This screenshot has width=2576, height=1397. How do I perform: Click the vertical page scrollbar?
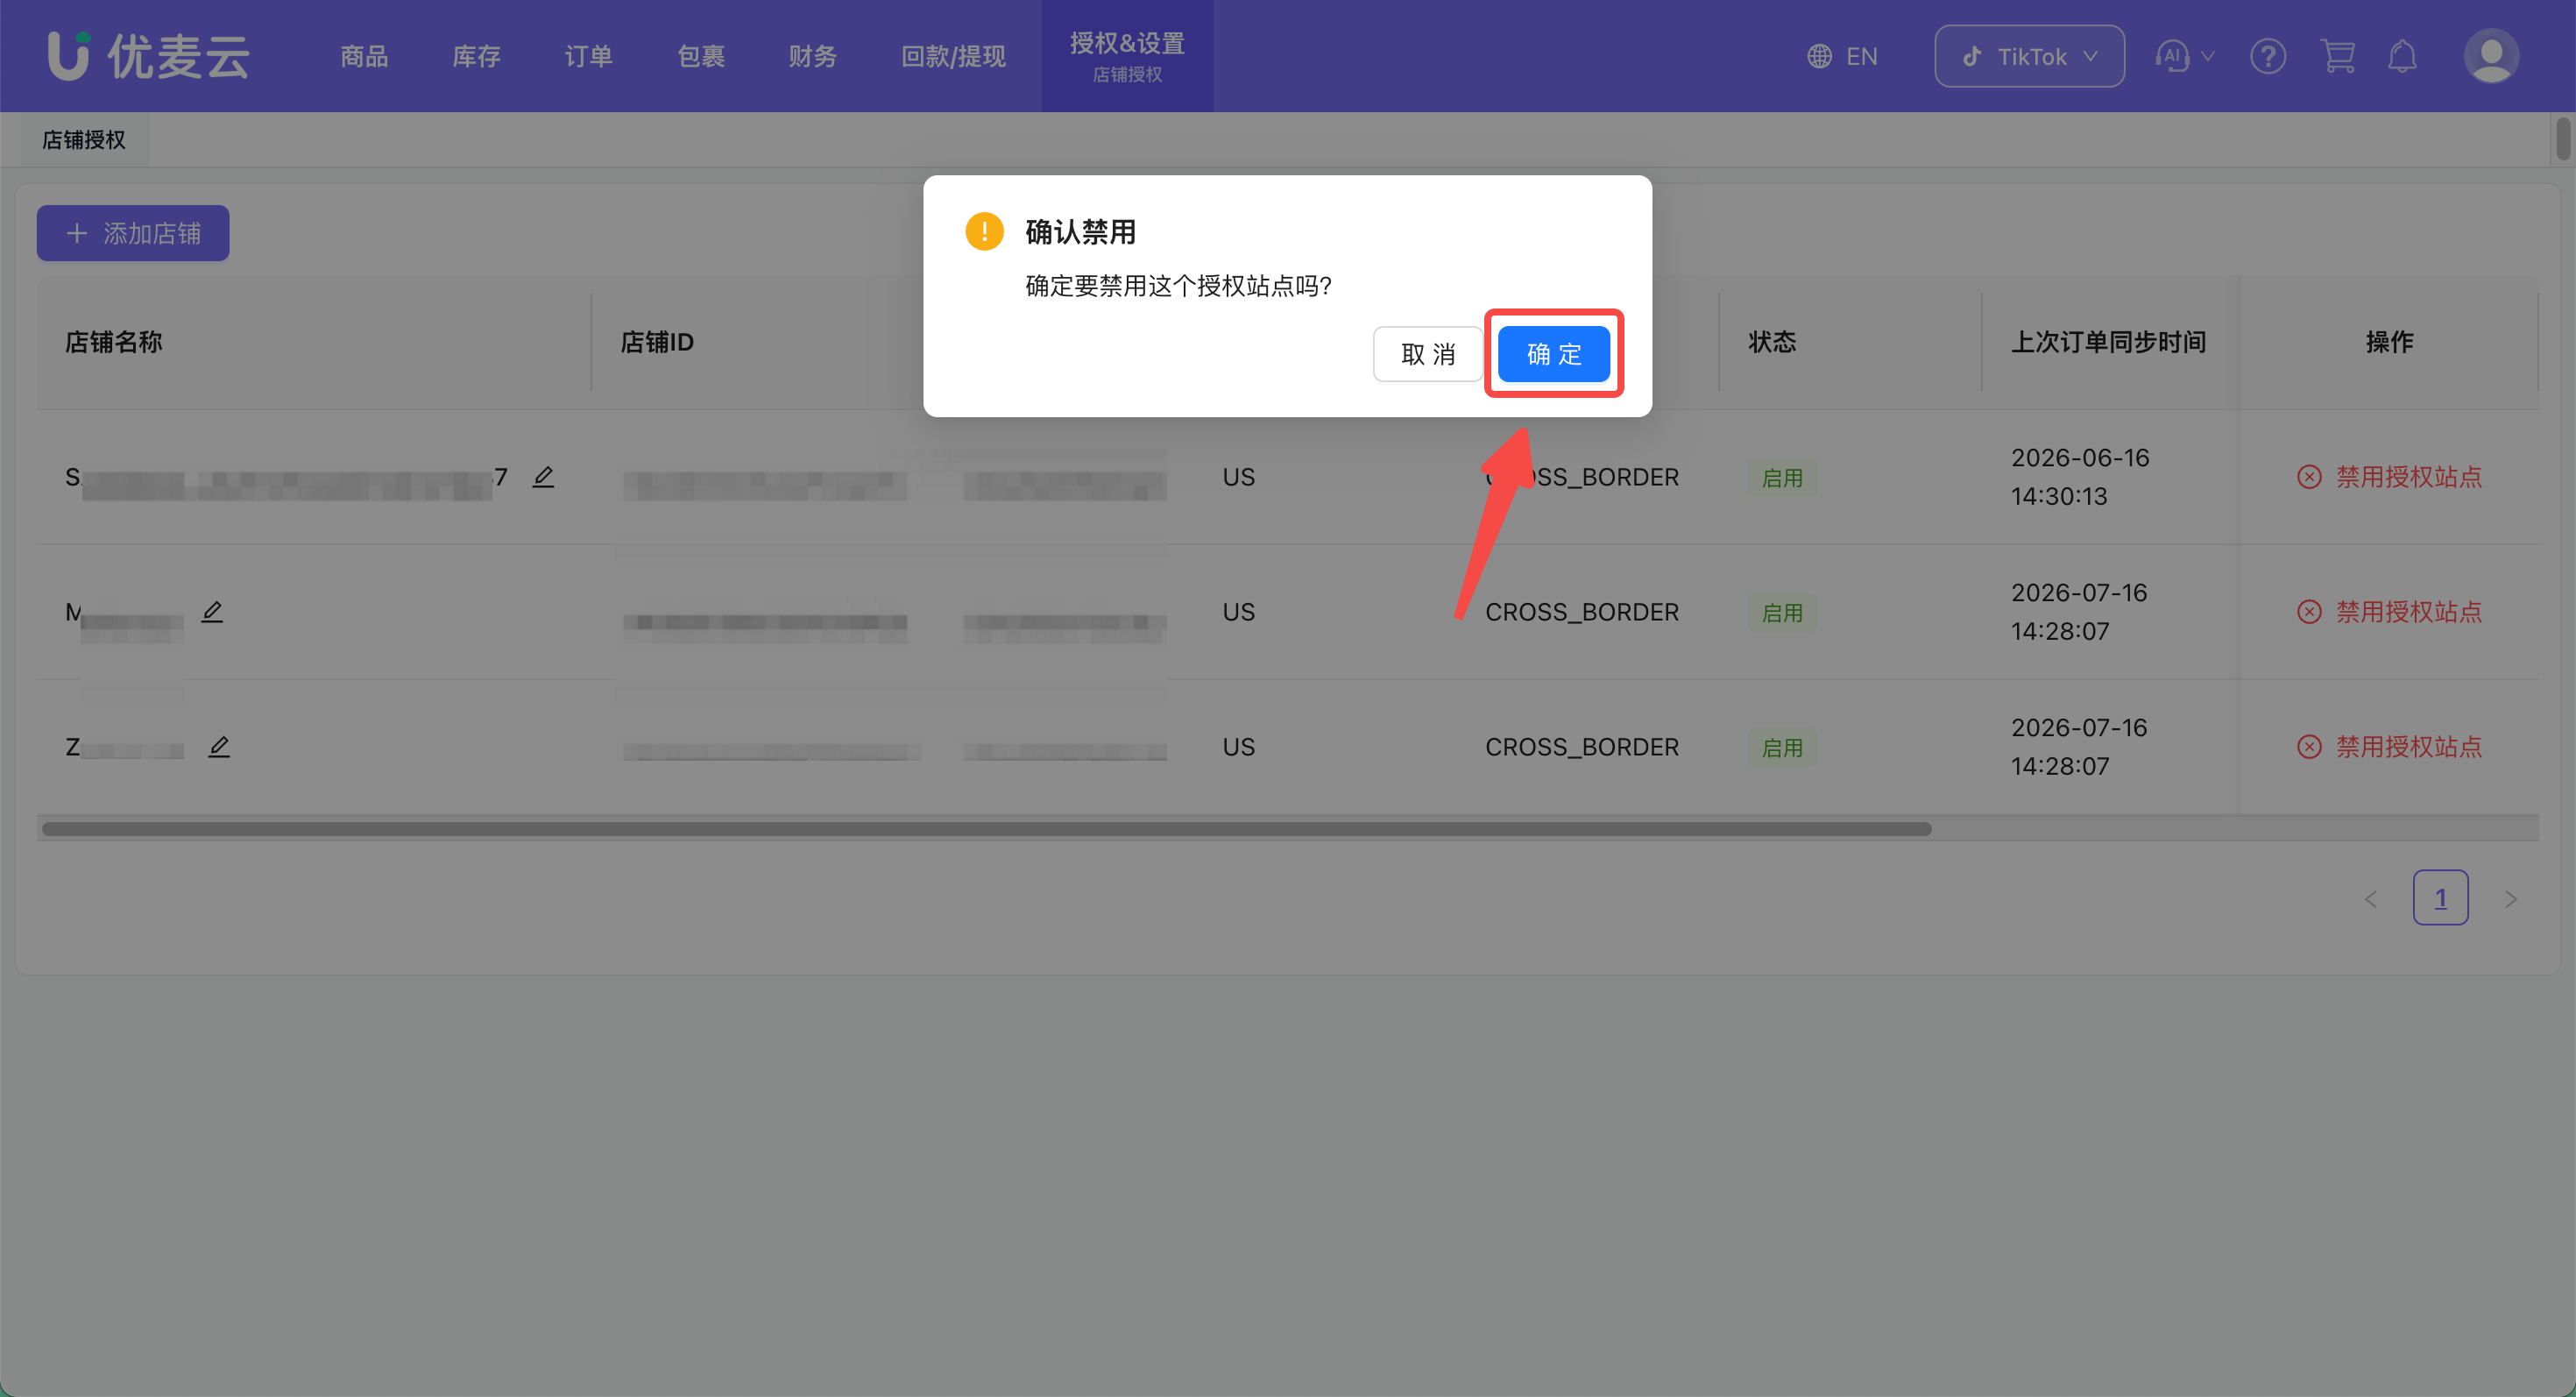pyautogui.click(x=2564, y=139)
